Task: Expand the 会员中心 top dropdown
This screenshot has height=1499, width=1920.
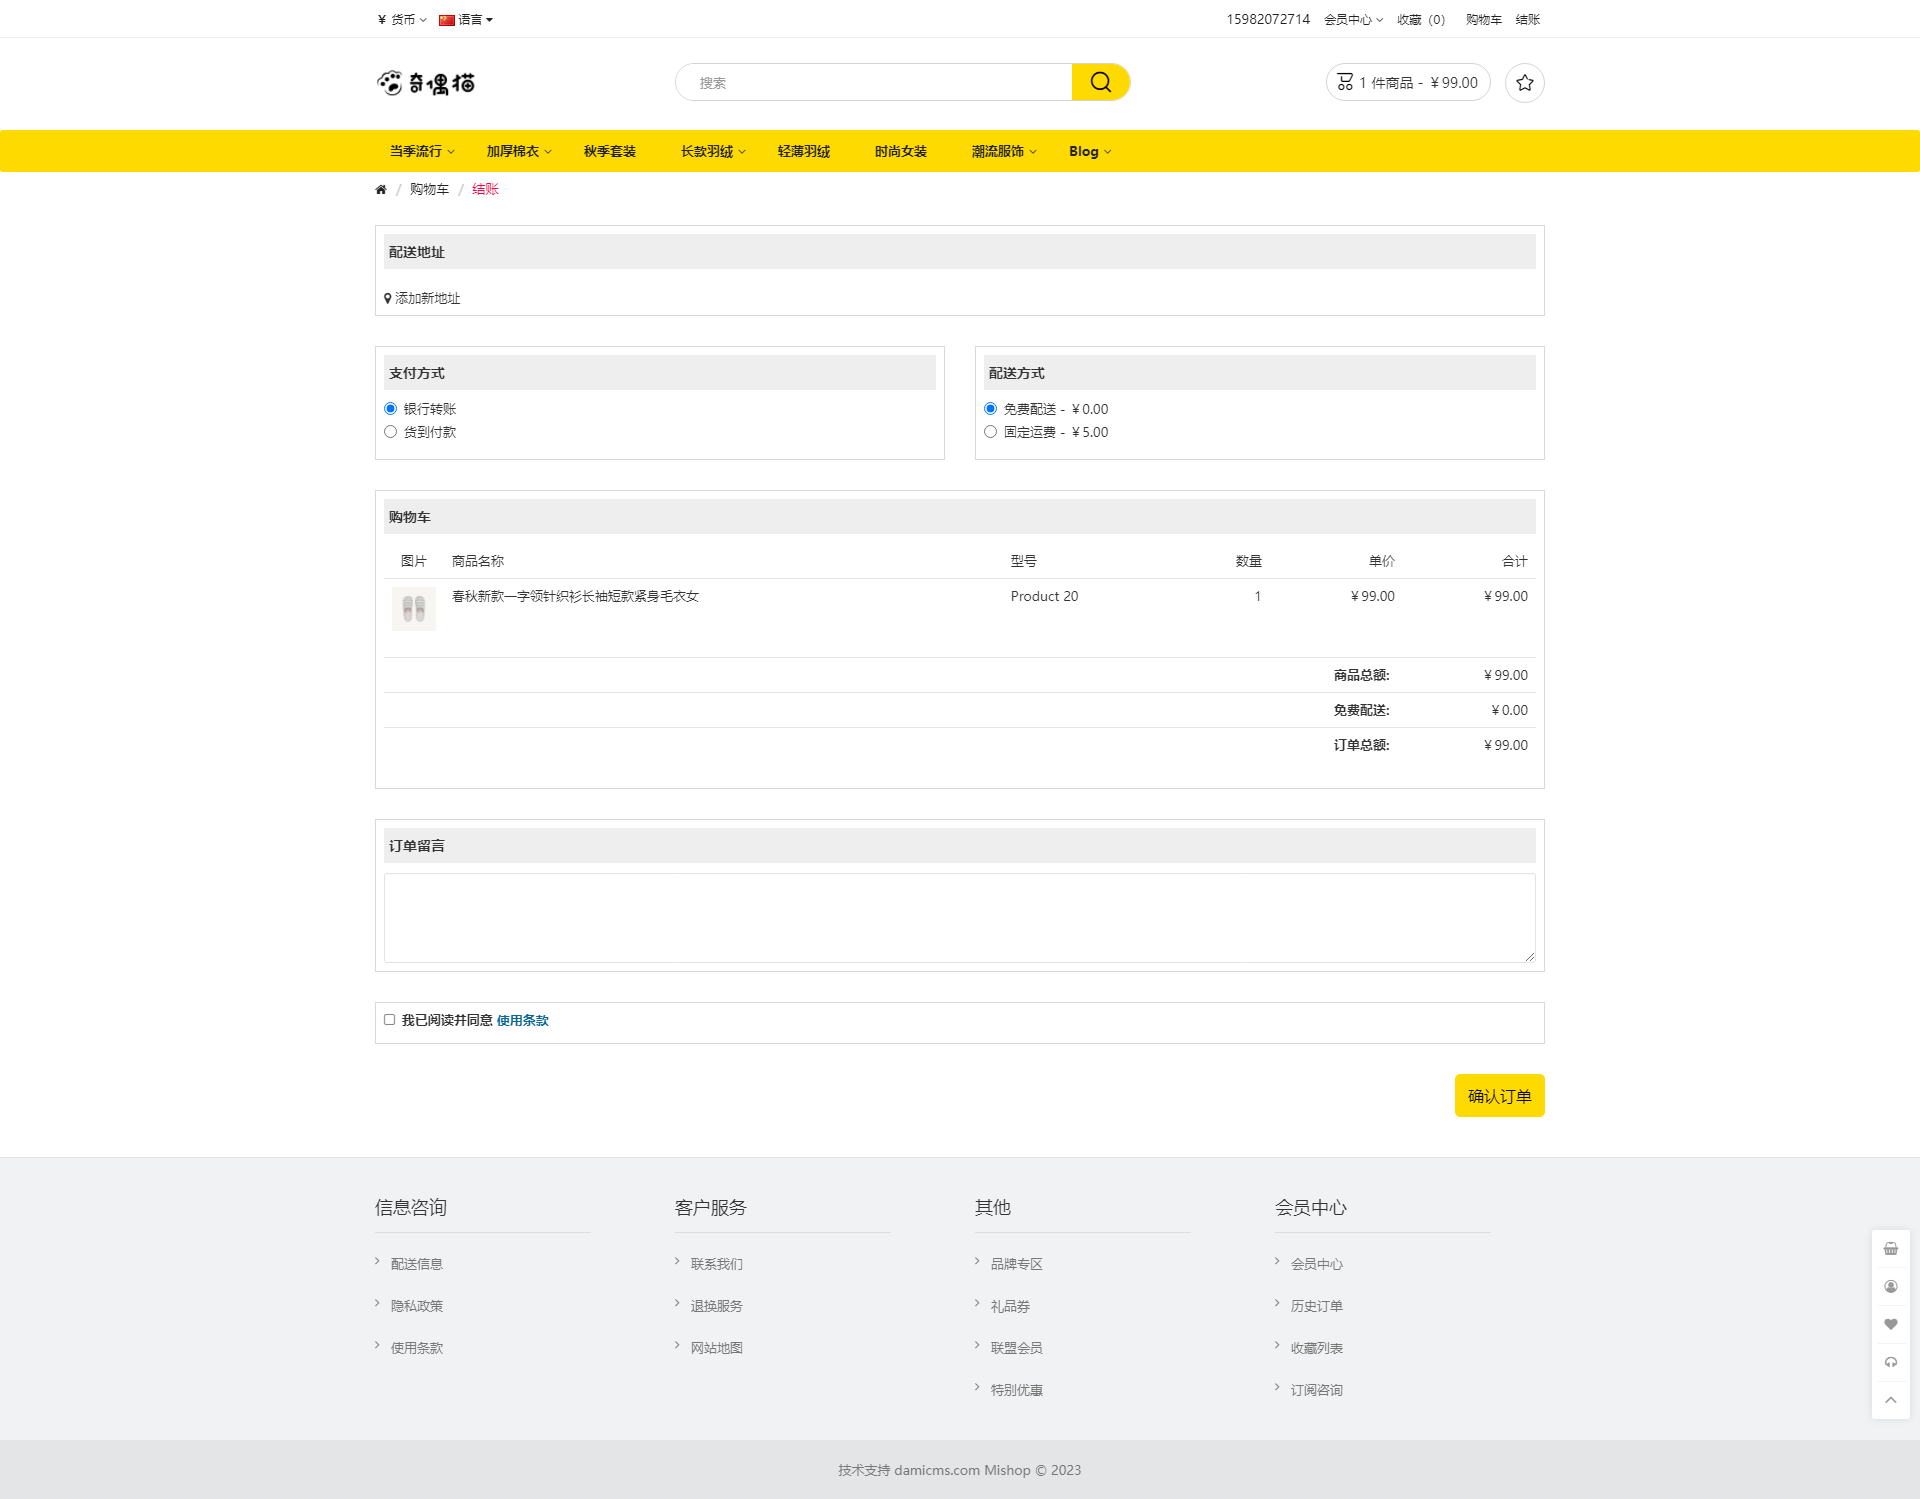Action: coord(1353,20)
